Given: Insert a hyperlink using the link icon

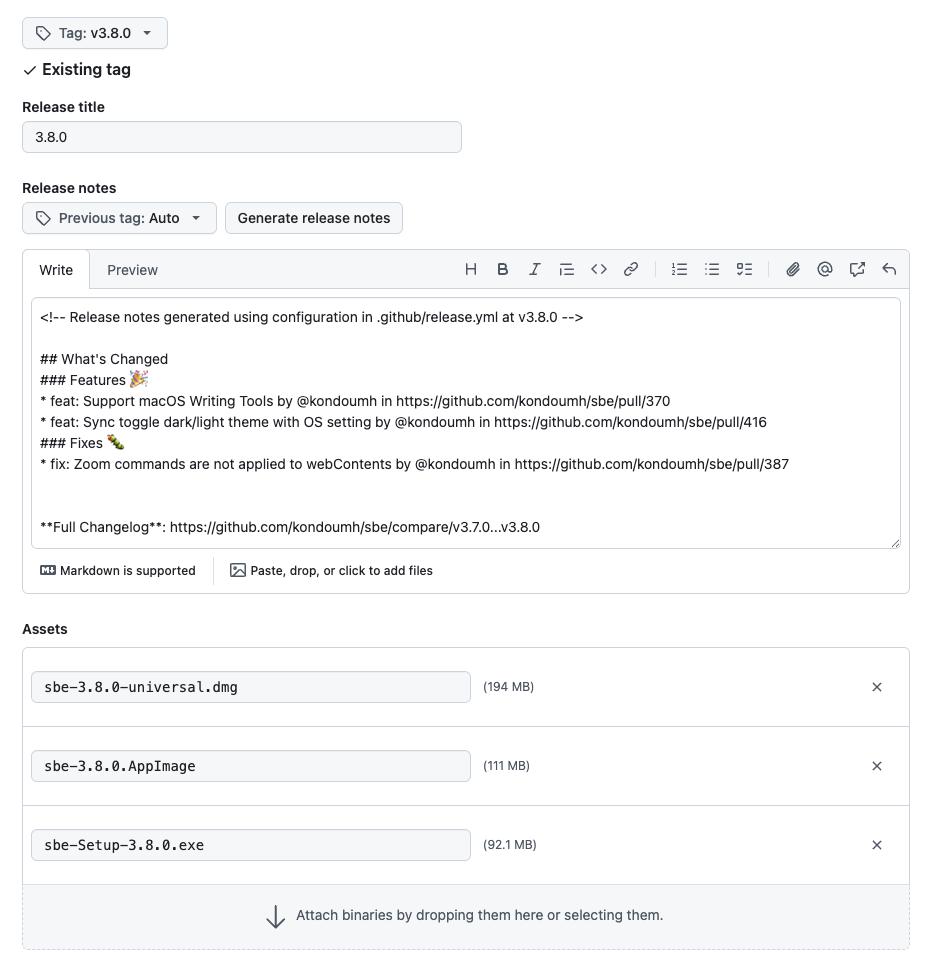Looking at the screenshot, I should pos(630,269).
